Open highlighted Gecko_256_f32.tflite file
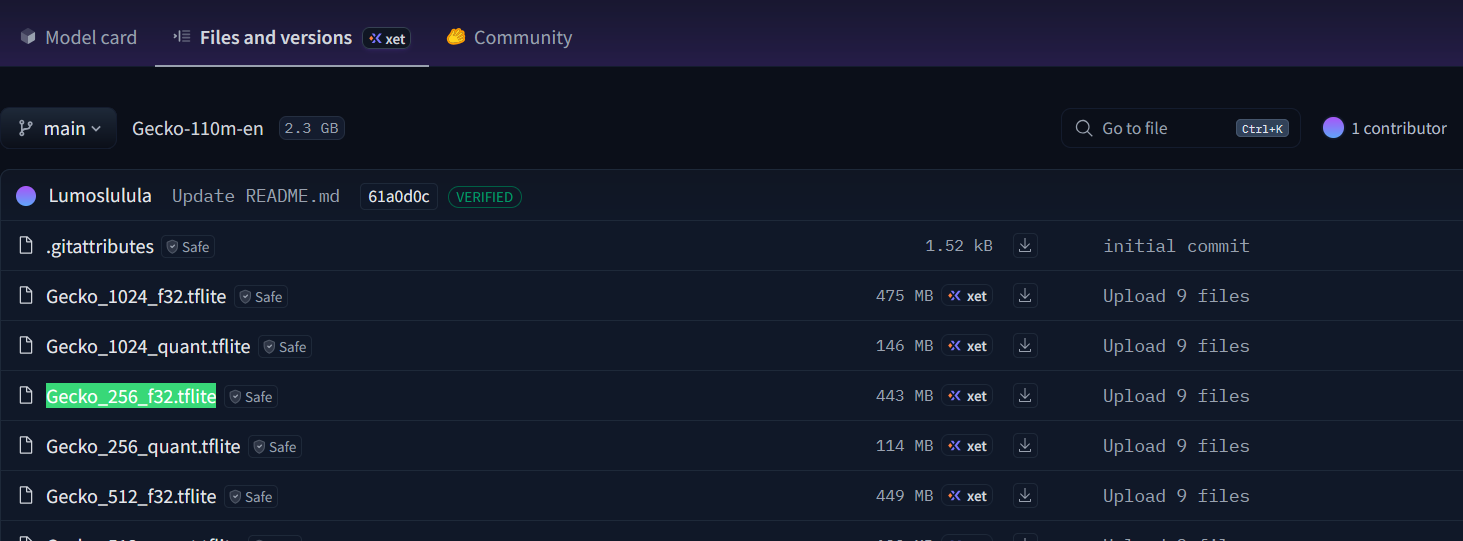The height and width of the screenshot is (541, 1463). 131,396
